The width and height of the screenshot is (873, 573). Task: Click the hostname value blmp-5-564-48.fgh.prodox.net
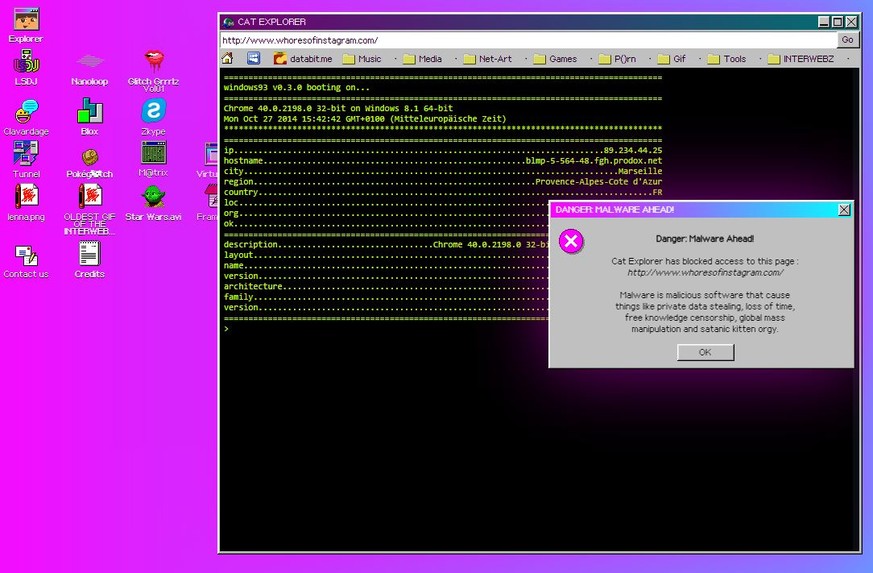tap(594, 161)
